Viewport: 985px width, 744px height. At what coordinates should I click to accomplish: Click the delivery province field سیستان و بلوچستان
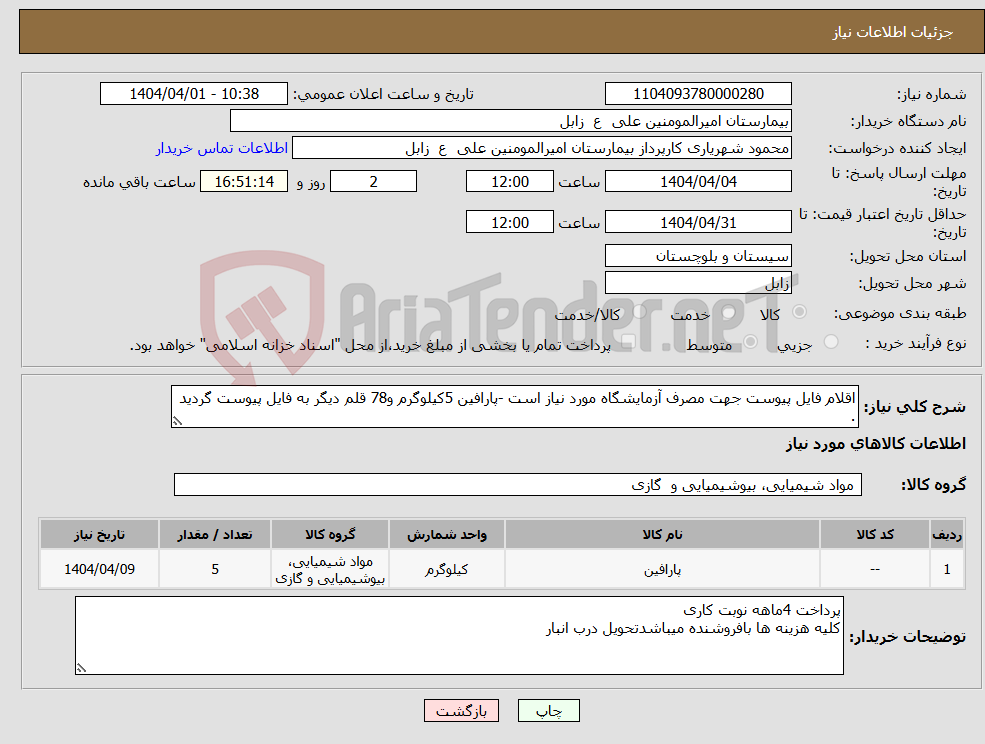698,256
